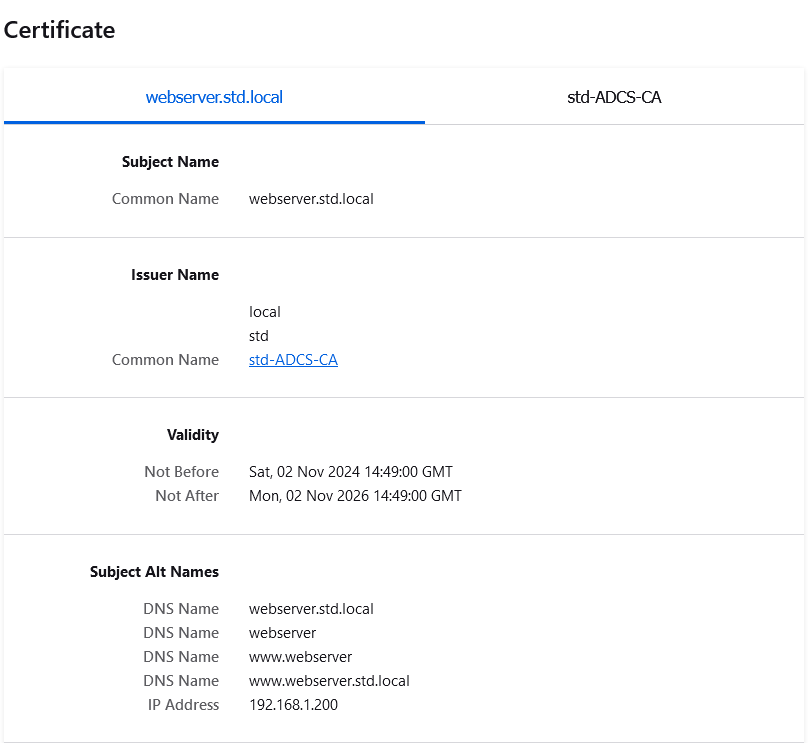The image size is (808, 743).
Task: Click the IP Address value 192.168.1.200
Action: click(294, 704)
